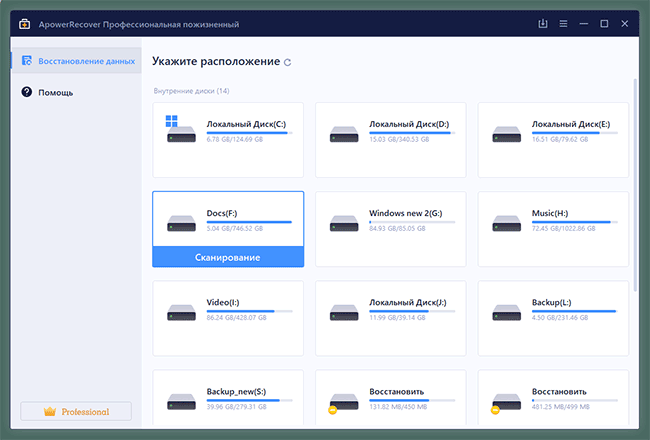Click the crown icon on Professional button

(x=50, y=411)
